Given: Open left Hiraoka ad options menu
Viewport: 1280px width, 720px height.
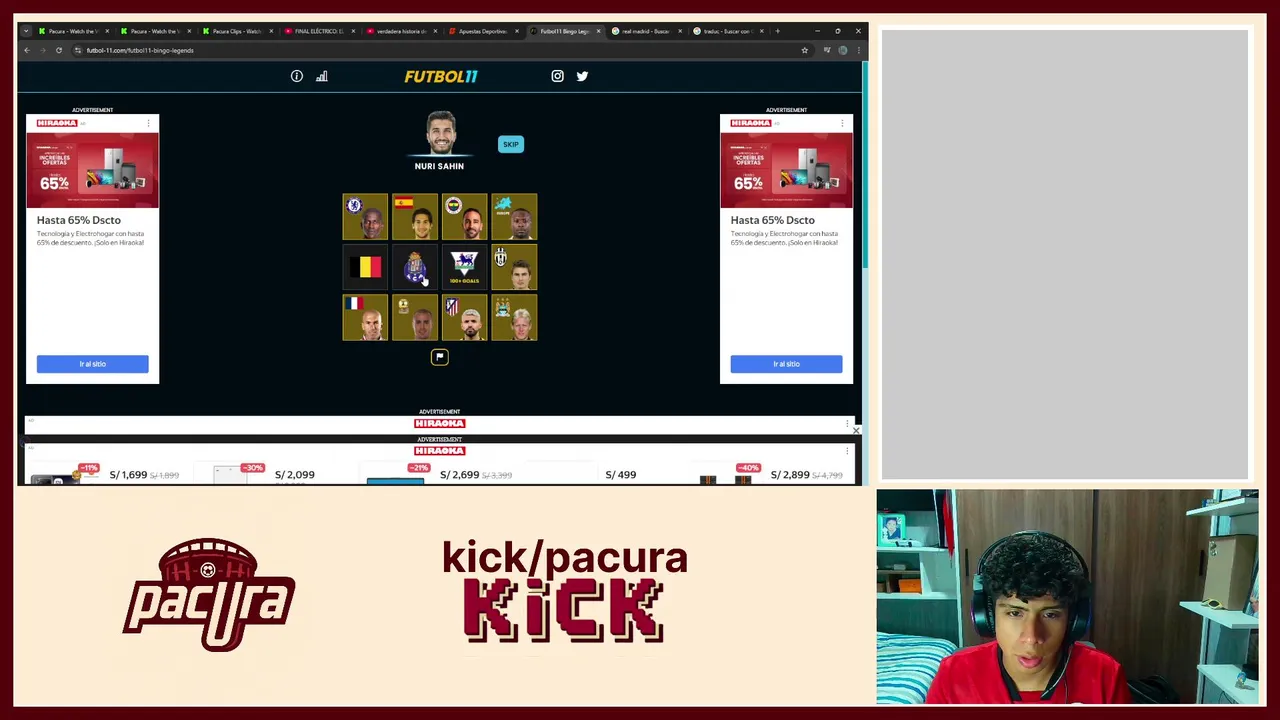Looking at the screenshot, I should 149,123.
